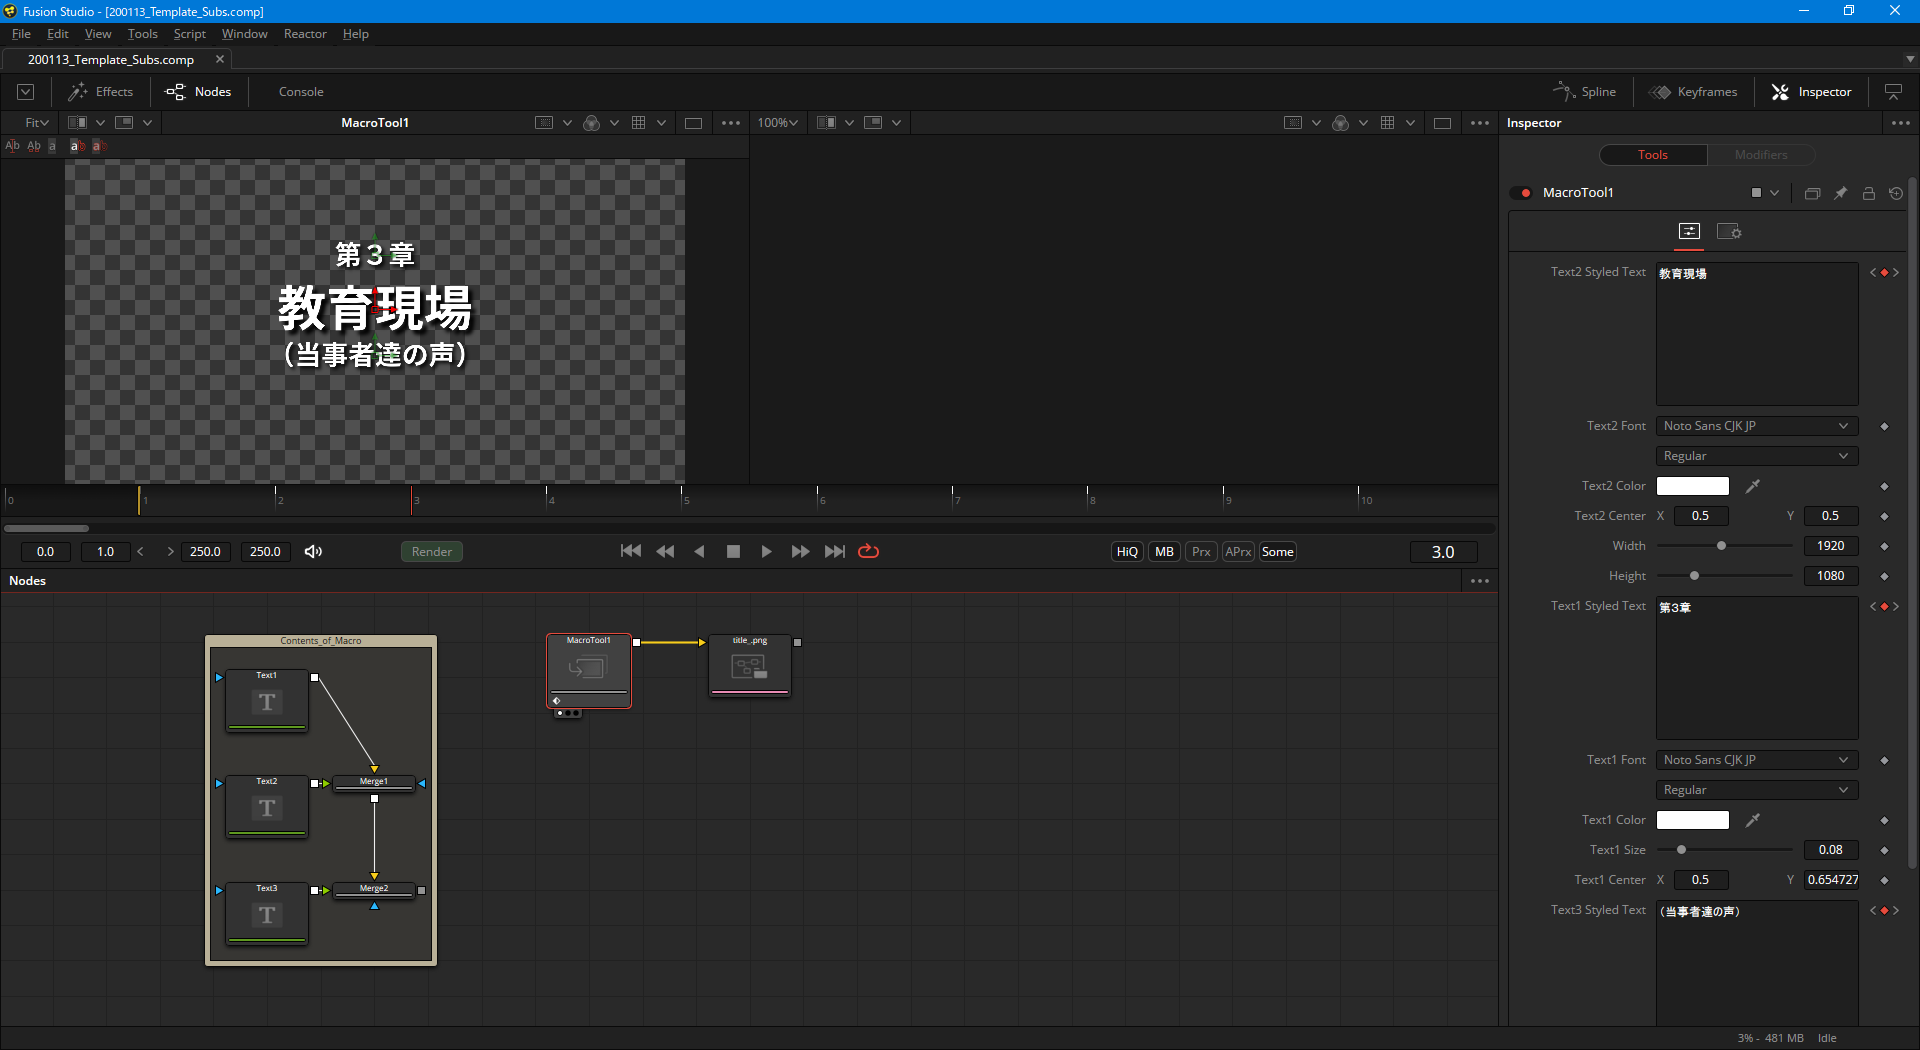The image size is (1920, 1050).
Task: Toggle HiQ high quality mode
Action: click(x=1127, y=552)
